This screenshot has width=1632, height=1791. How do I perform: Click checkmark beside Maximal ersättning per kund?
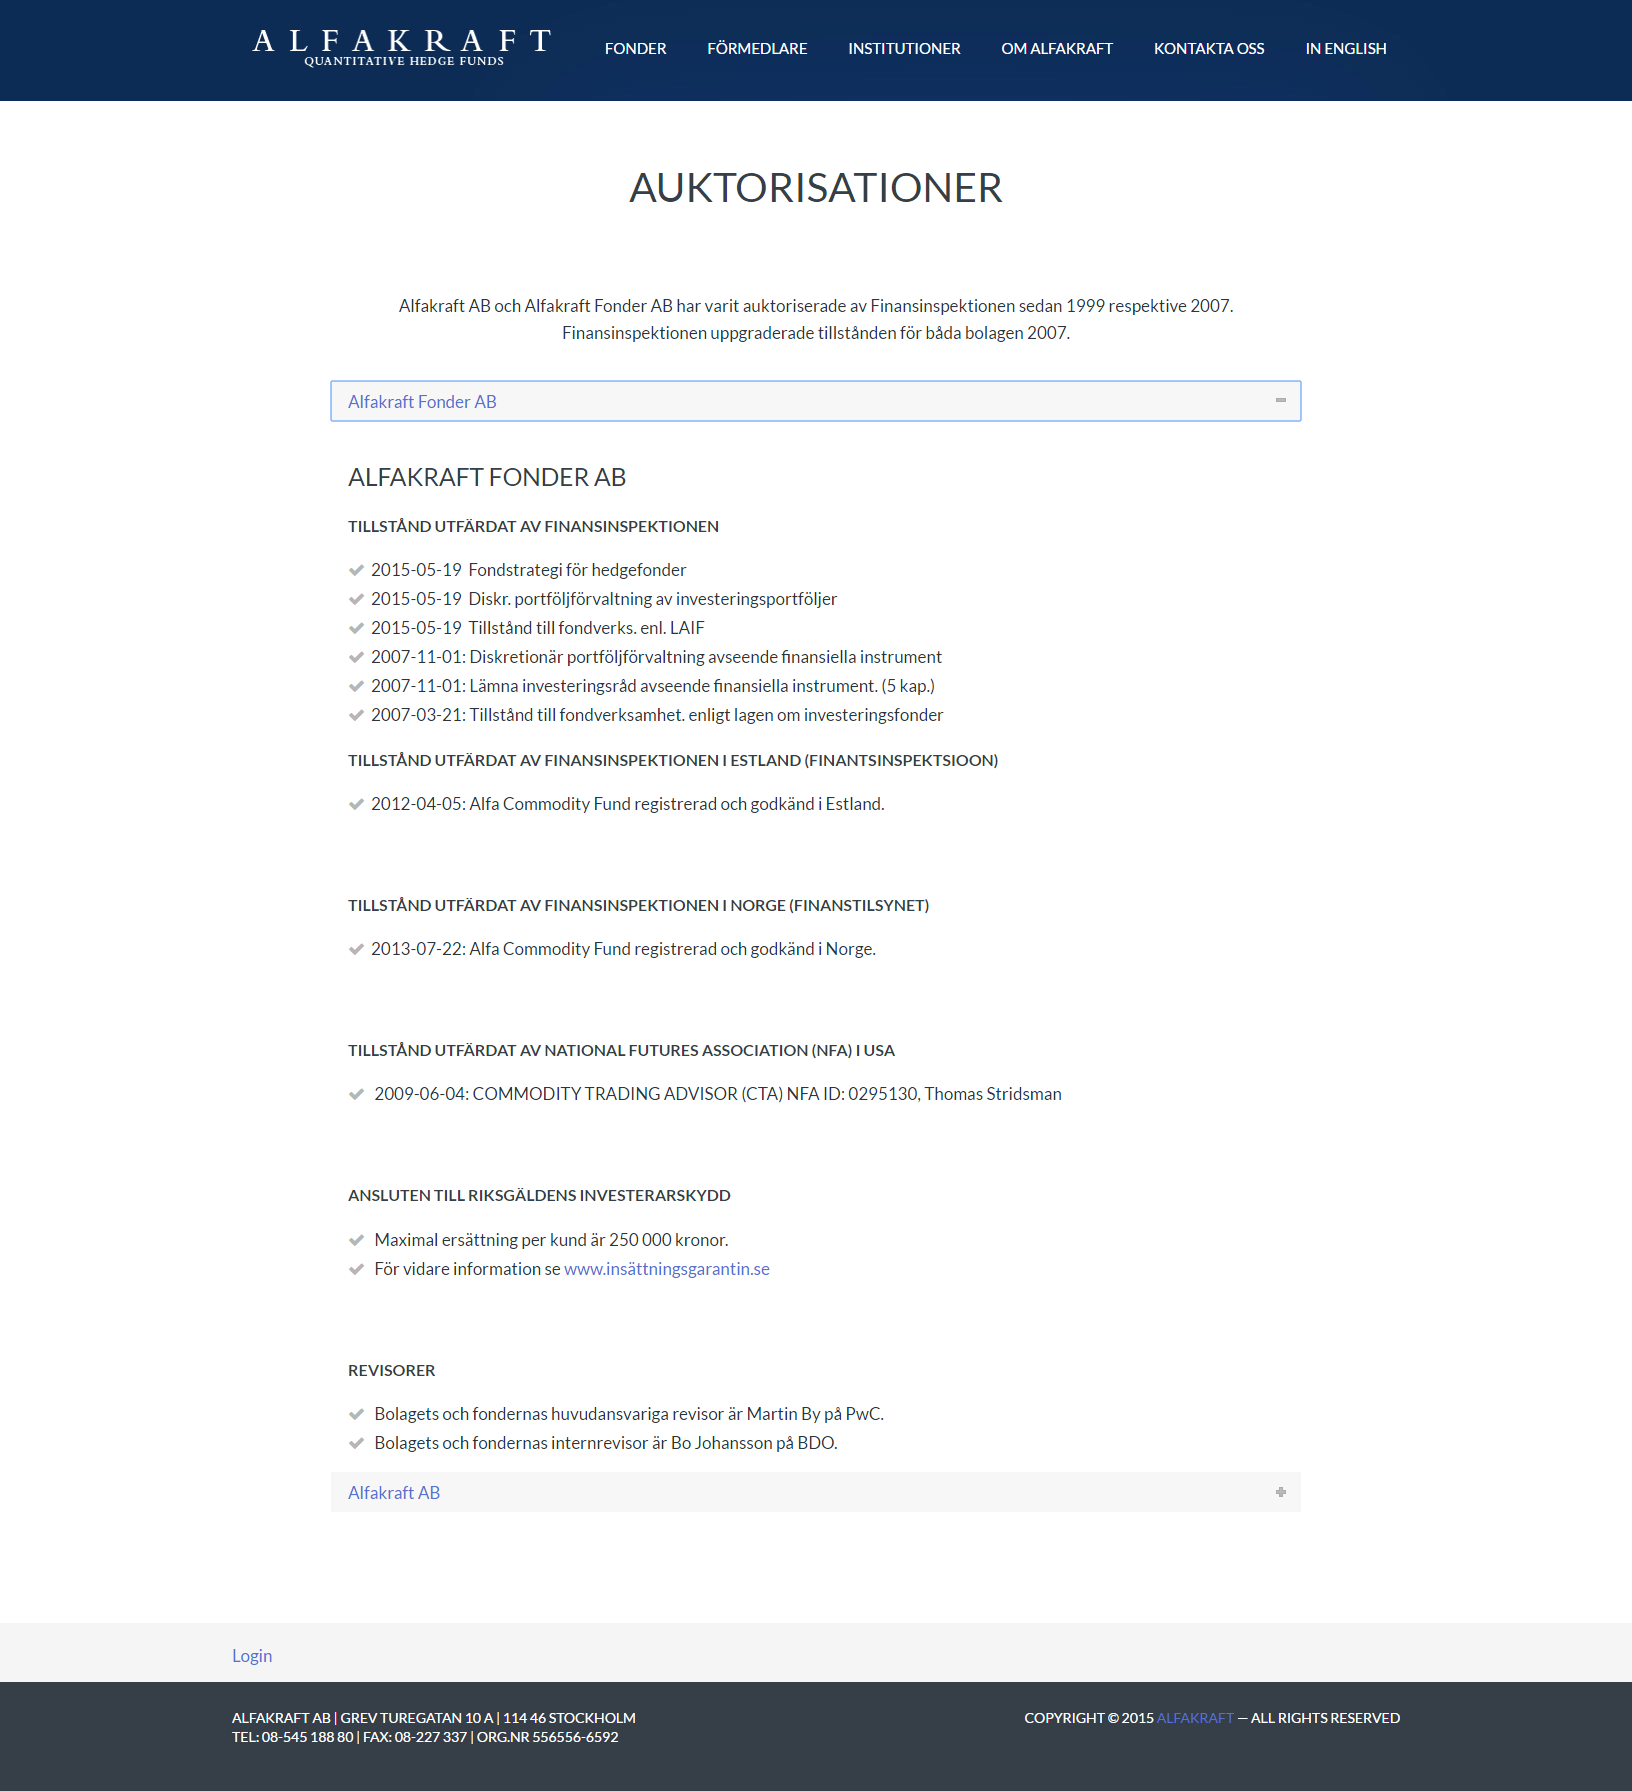[x=356, y=1240]
